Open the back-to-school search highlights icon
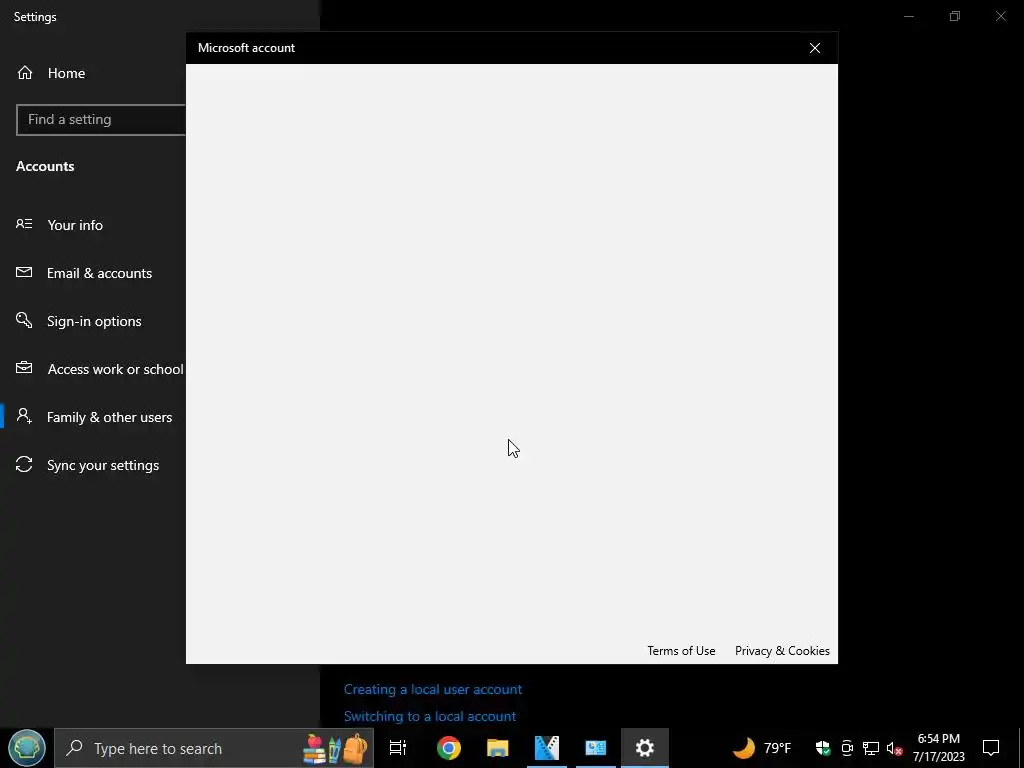Image resolution: width=1024 pixels, height=768 pixels. (x=335, y=748)
